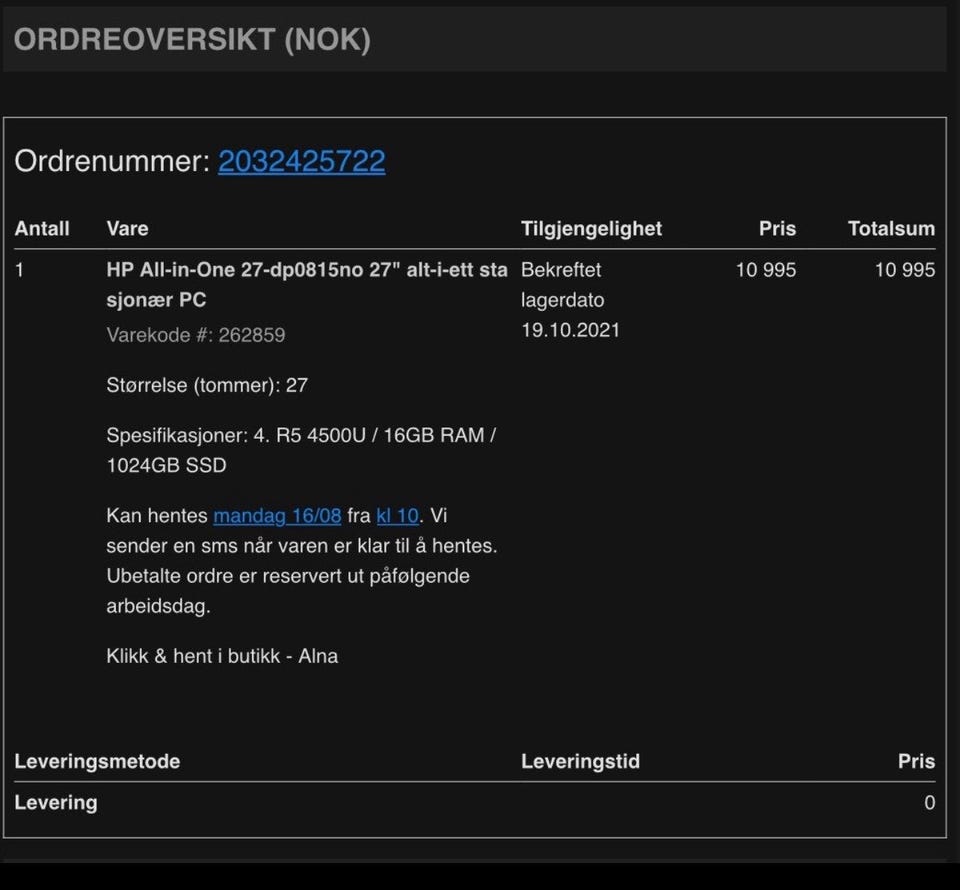
Task: Select the Størrelse (tommer): 27 line
Action: tap(207, 385)
